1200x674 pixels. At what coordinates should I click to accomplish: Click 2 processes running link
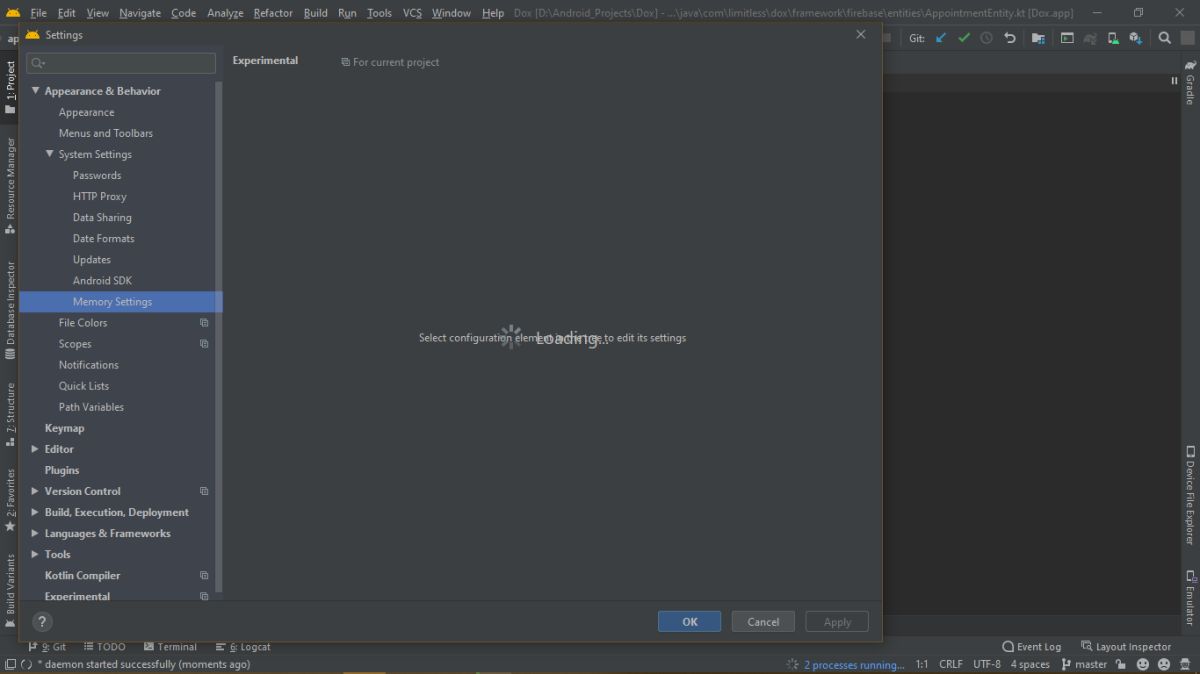coord(854,665)
